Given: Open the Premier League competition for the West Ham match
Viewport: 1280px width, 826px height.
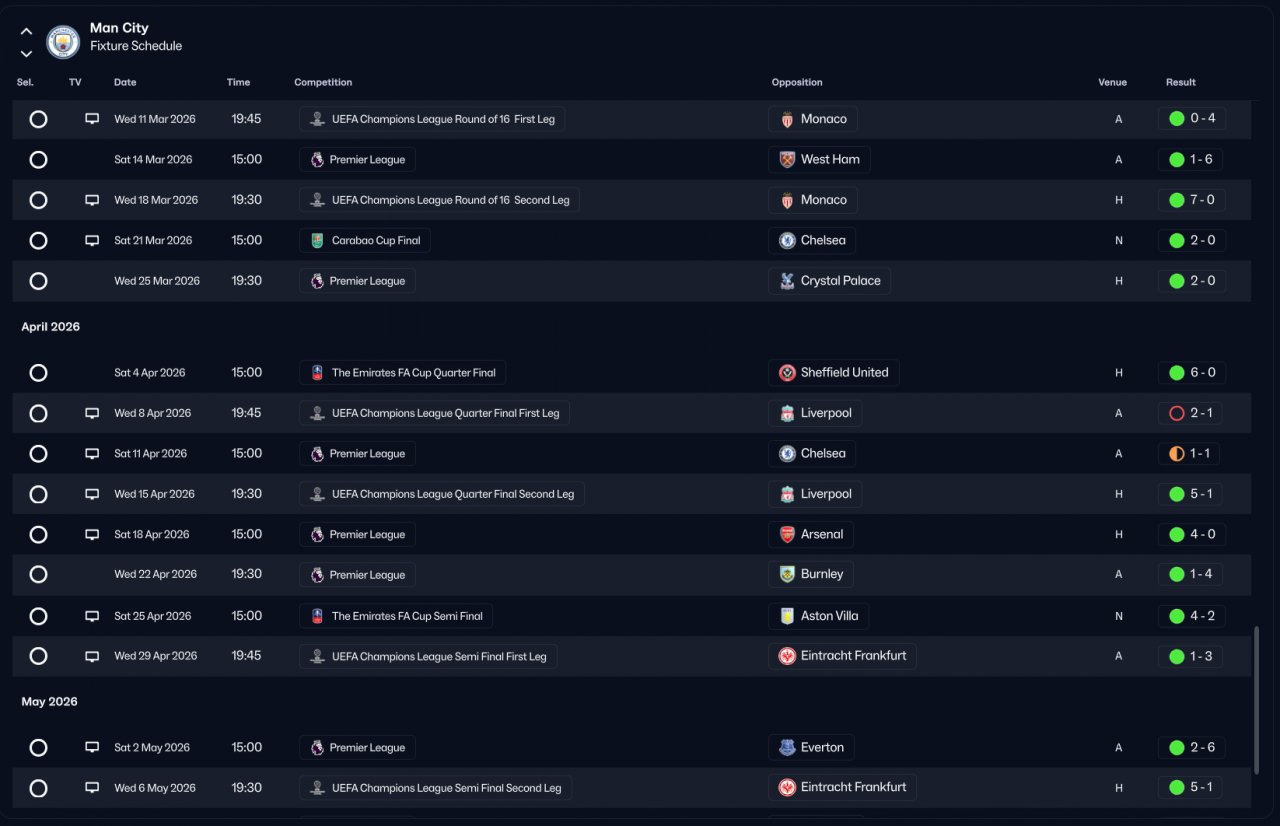Looking at the screenshot, I should tap(357, 160).
